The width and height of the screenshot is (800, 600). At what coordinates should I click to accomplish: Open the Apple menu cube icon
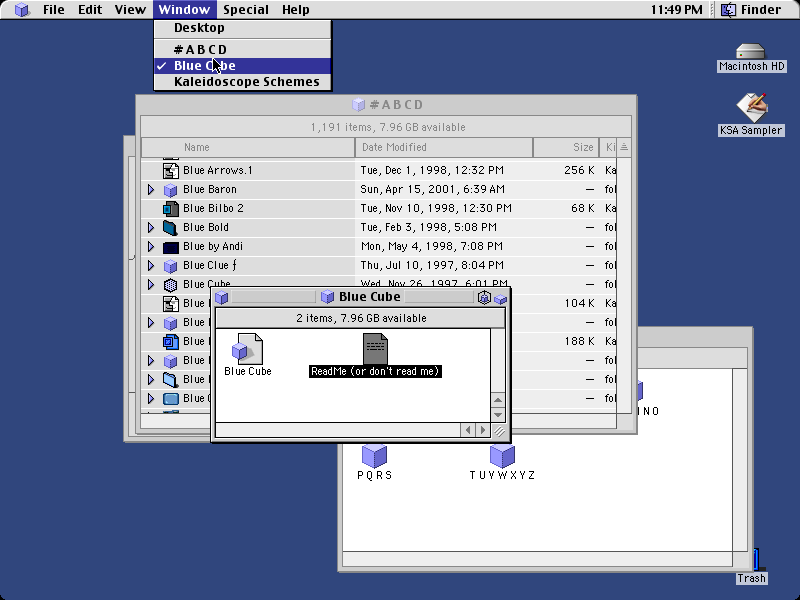click(22, 10)
